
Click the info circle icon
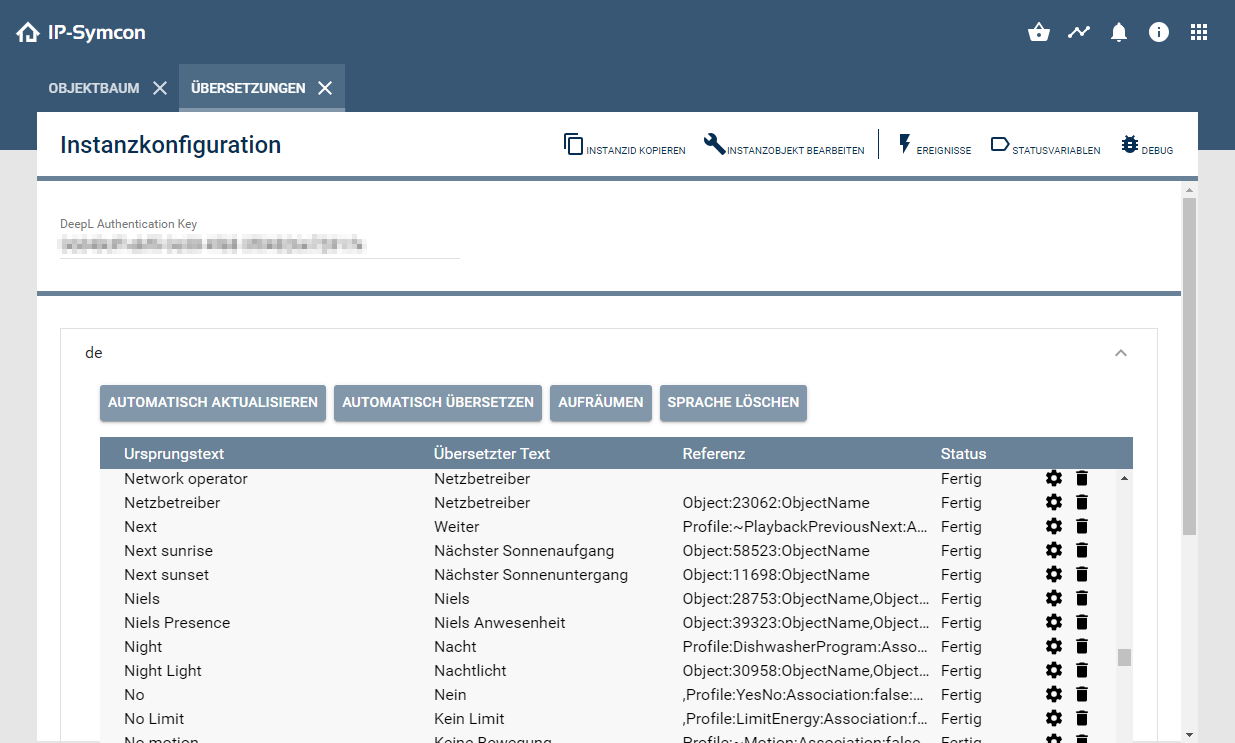(x=1159, y=32)
